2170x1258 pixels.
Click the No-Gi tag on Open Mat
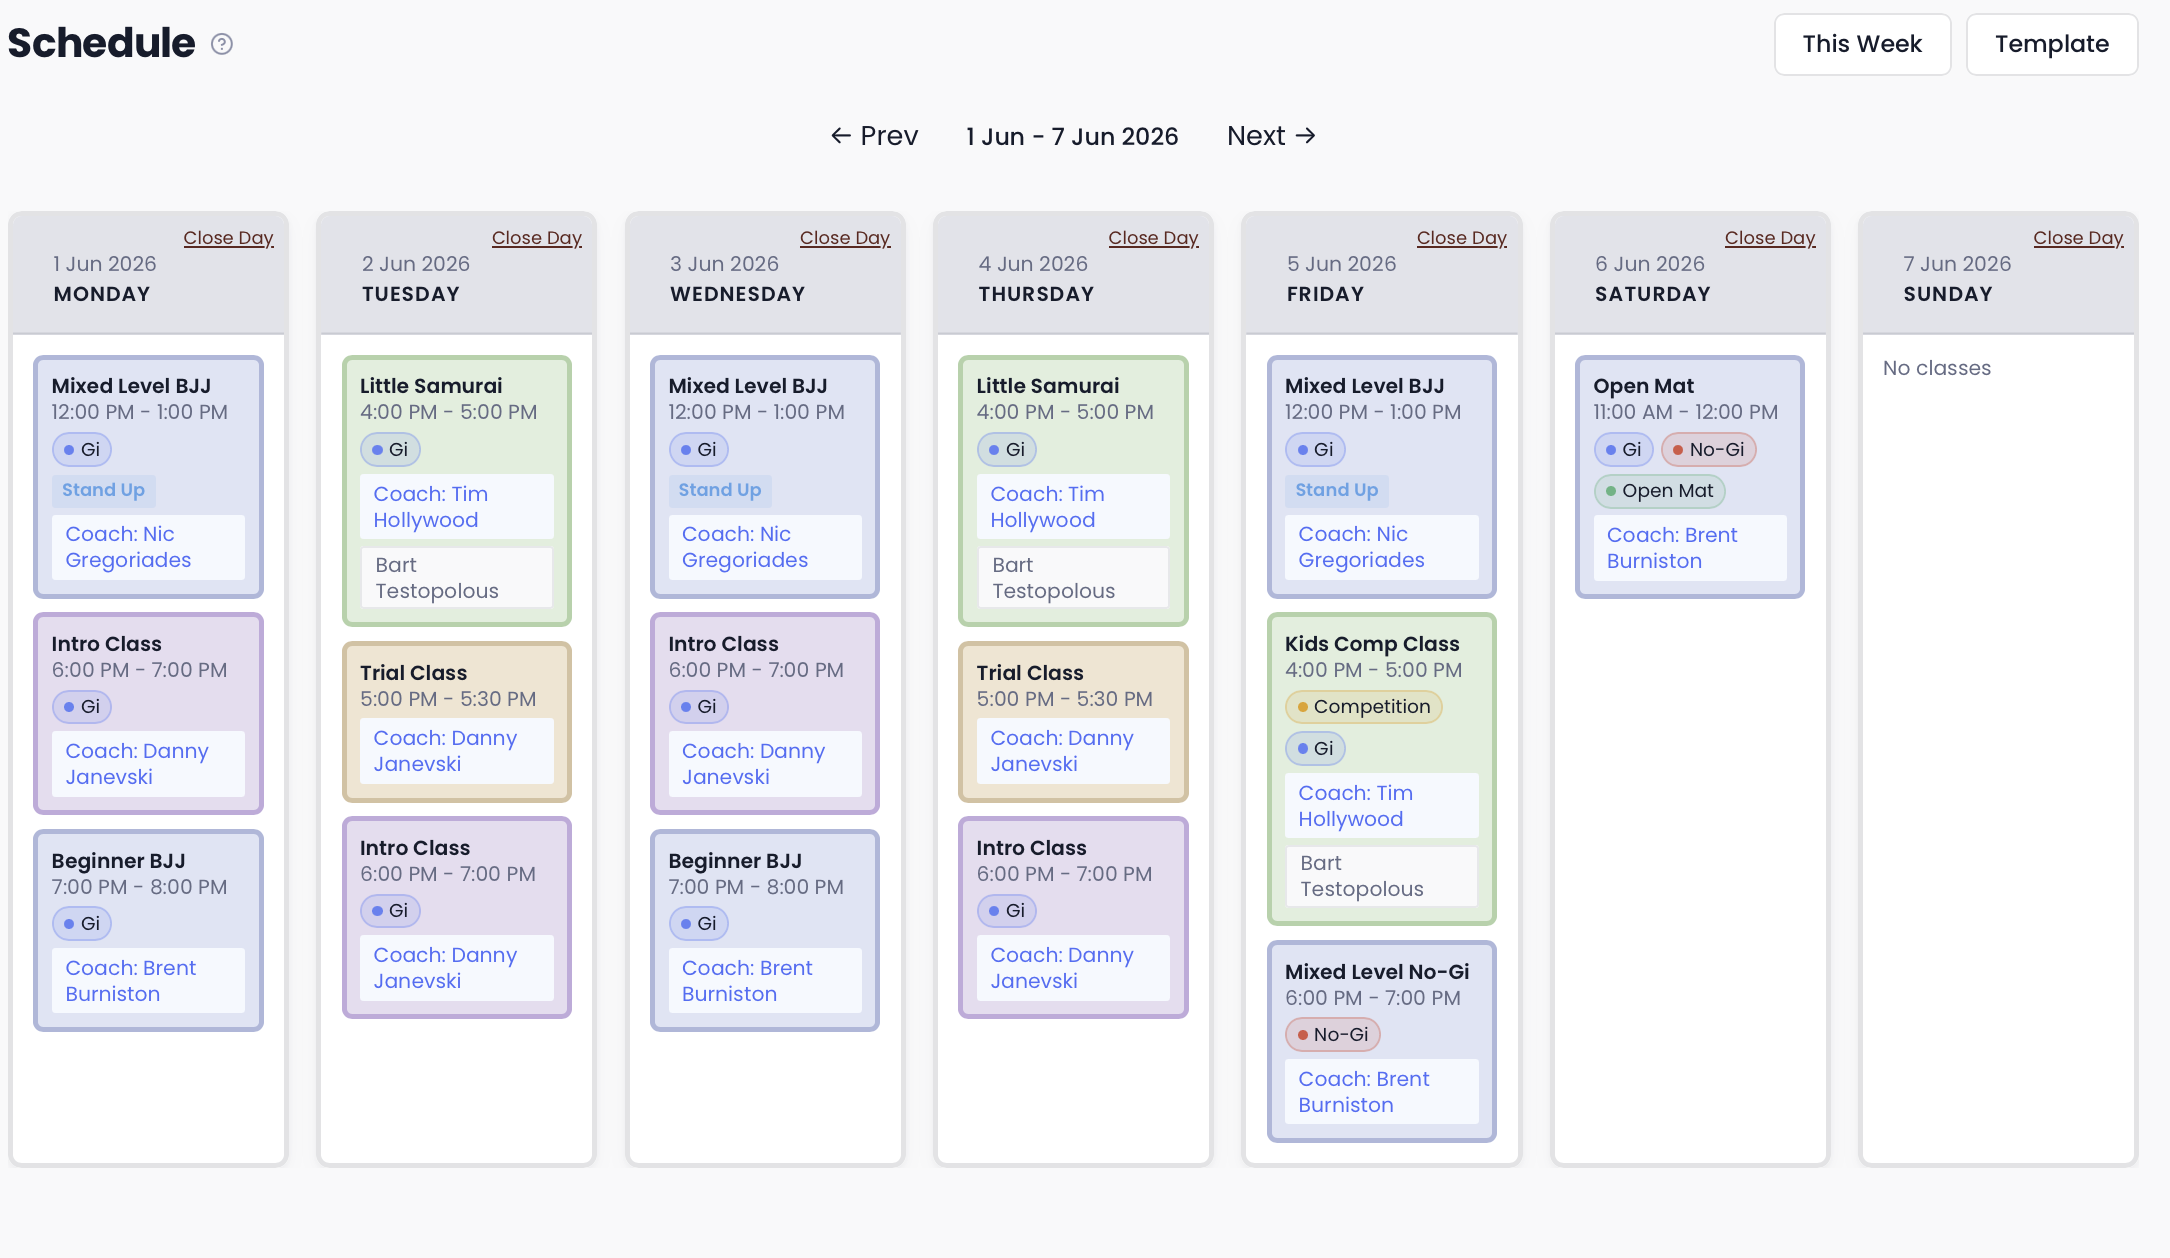[x=1708, y=450]
